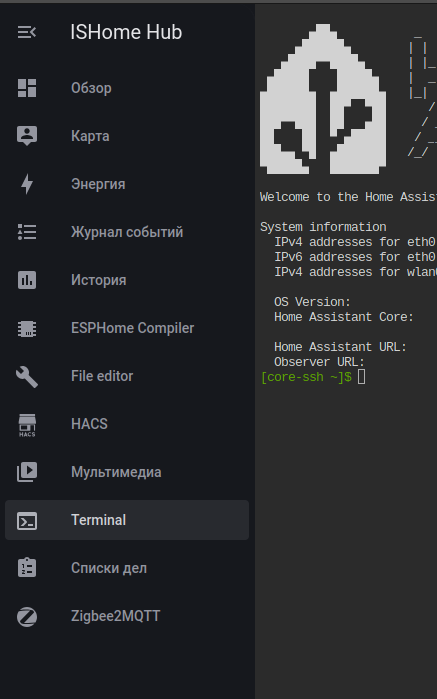Click the История bar chart icon
The height and width of the screenshot is (699, 437).
27,280
